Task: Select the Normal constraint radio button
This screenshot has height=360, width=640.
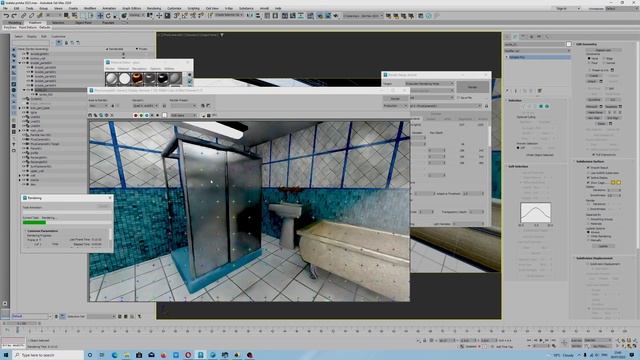Action: coord(604,63)
